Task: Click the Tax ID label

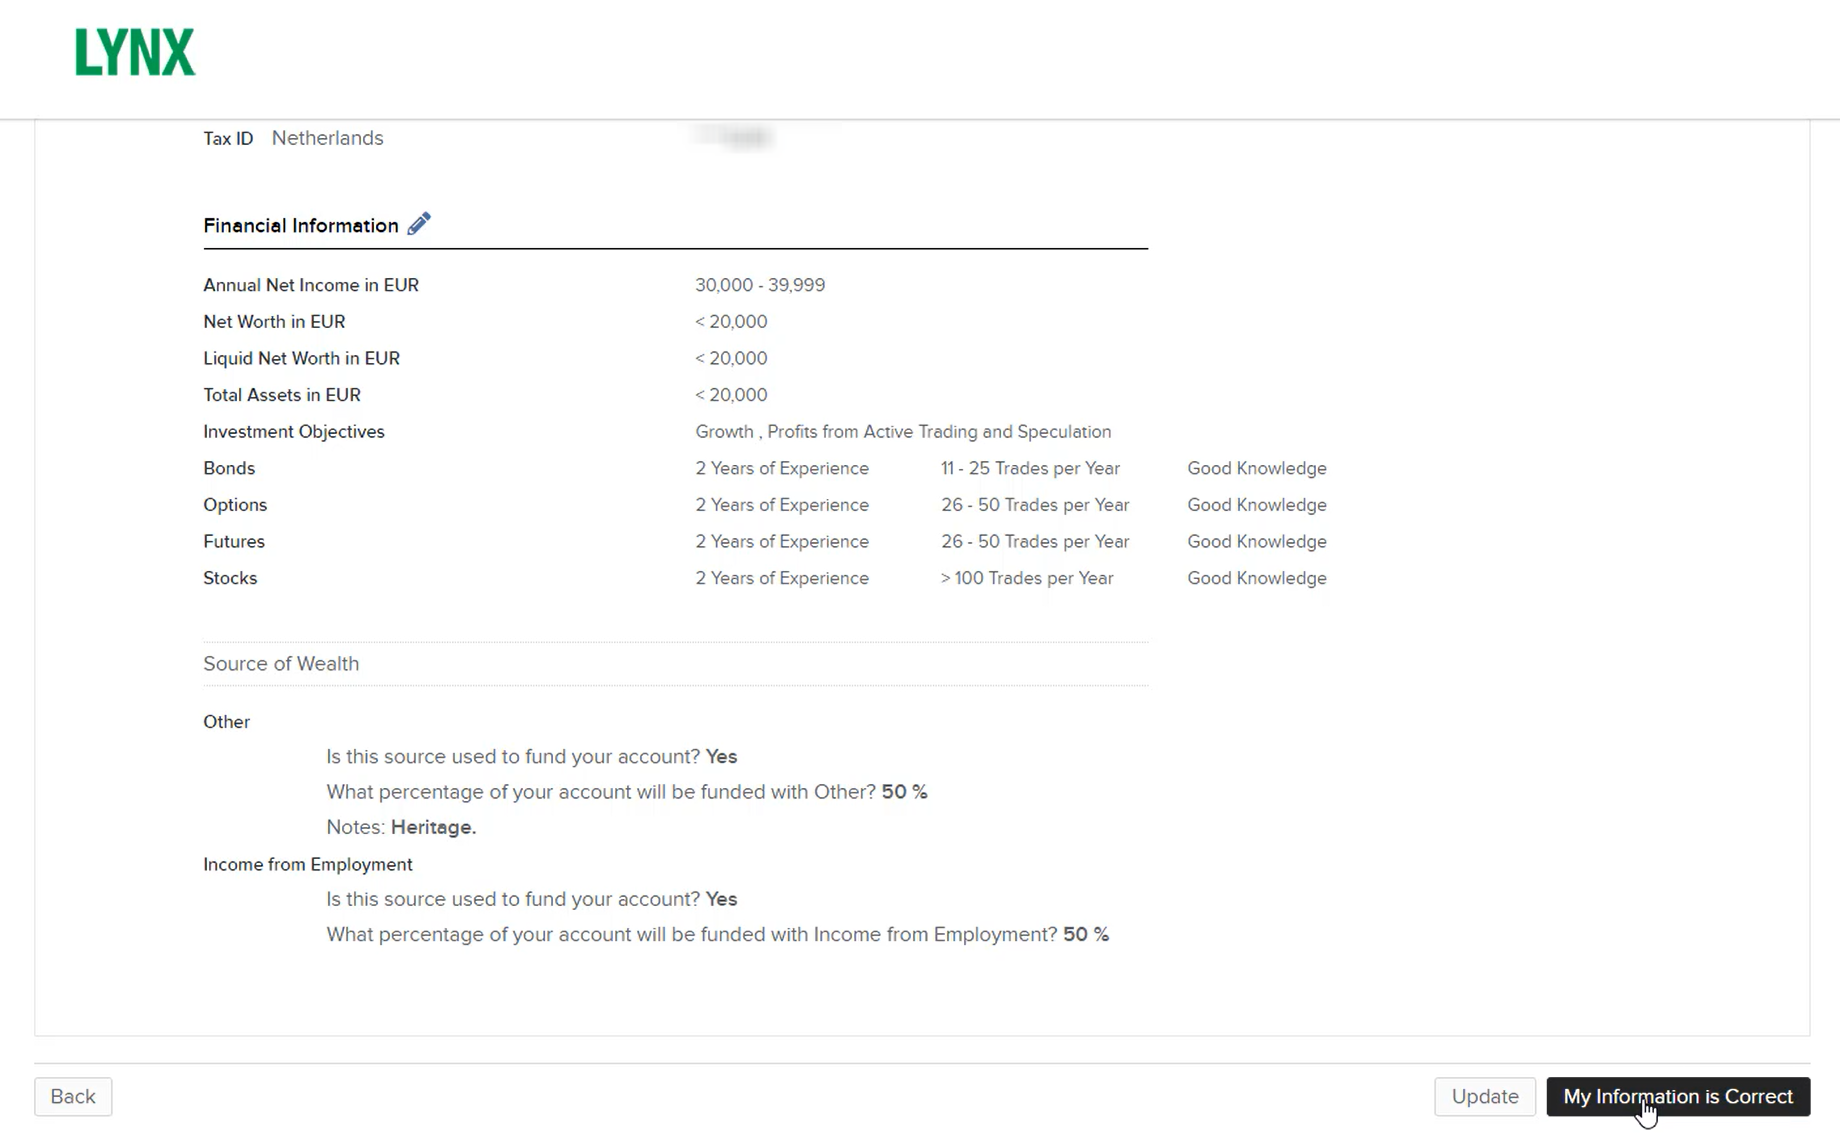Action: click(228, 139)
